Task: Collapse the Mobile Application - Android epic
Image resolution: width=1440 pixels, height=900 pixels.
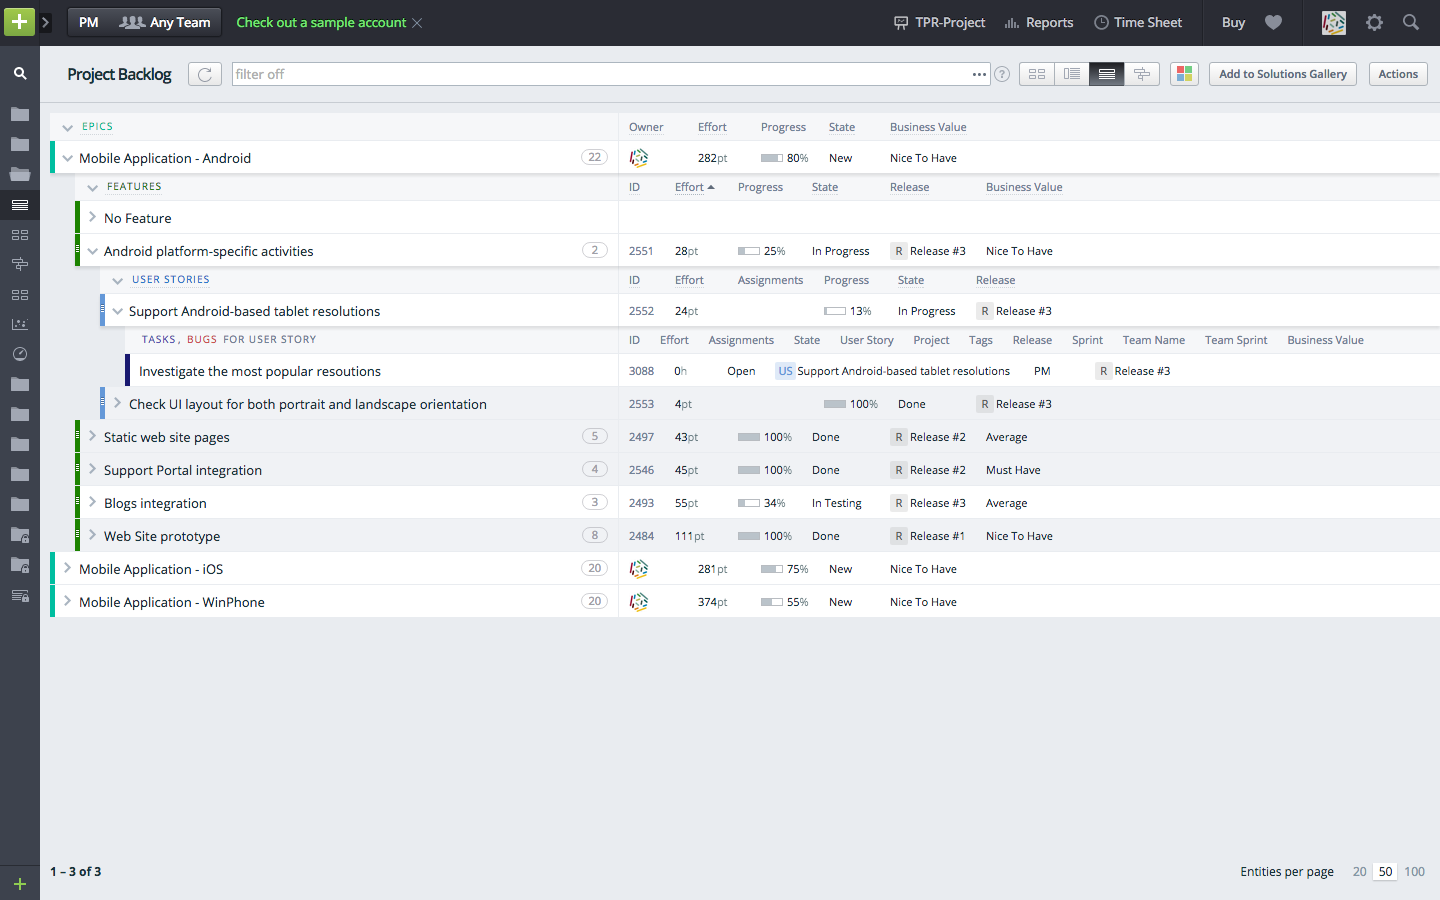Action: (x=66, y=157)
